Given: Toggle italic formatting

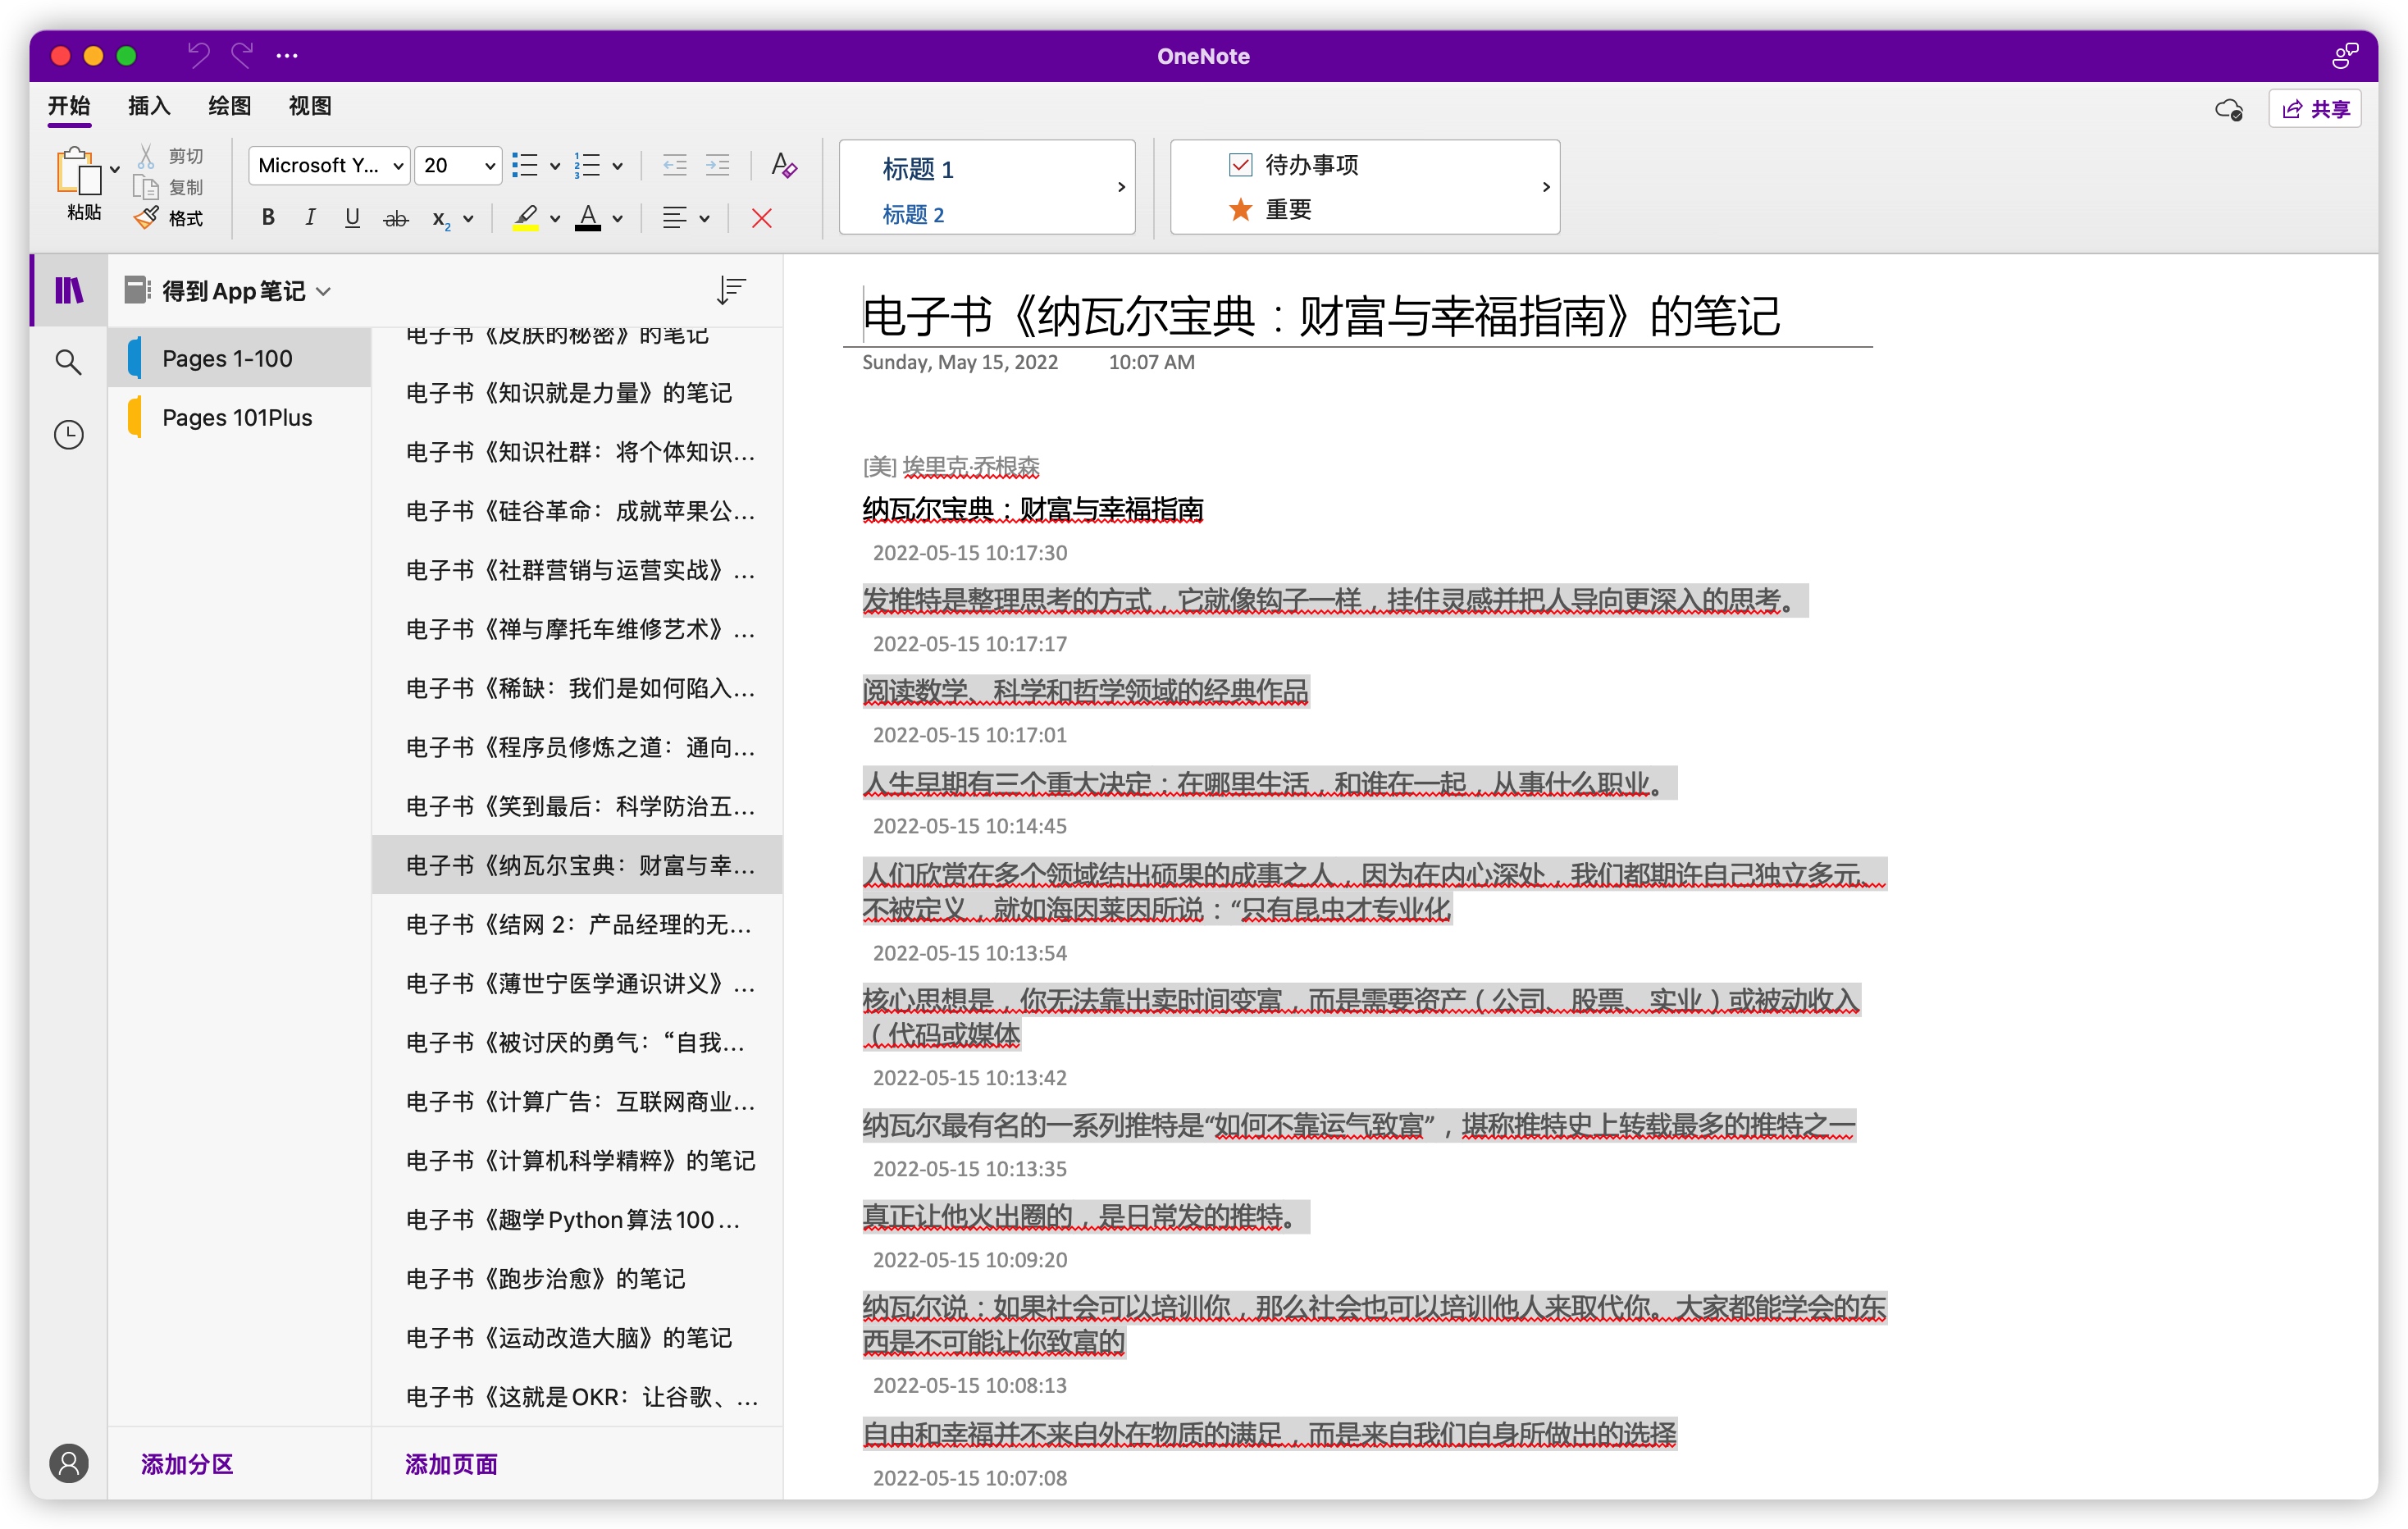Looking at the screenshot, I should coord(310,218).
